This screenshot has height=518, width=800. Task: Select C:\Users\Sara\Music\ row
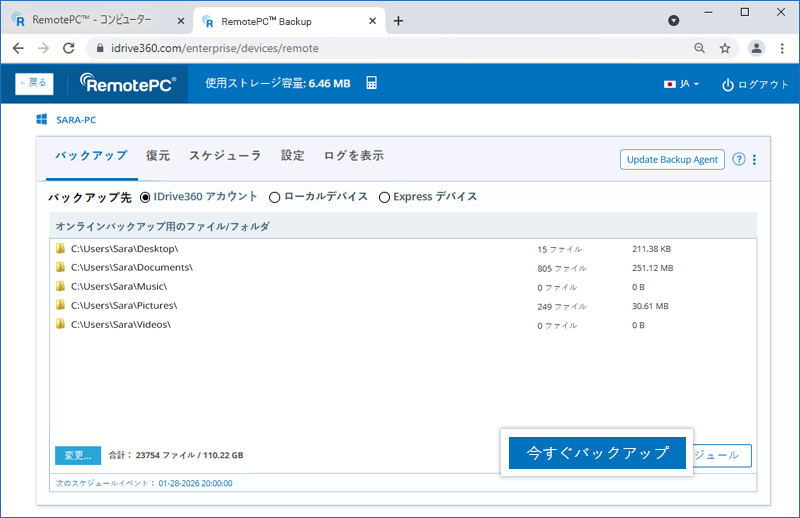pyautogui.click(x=403, y=286)
